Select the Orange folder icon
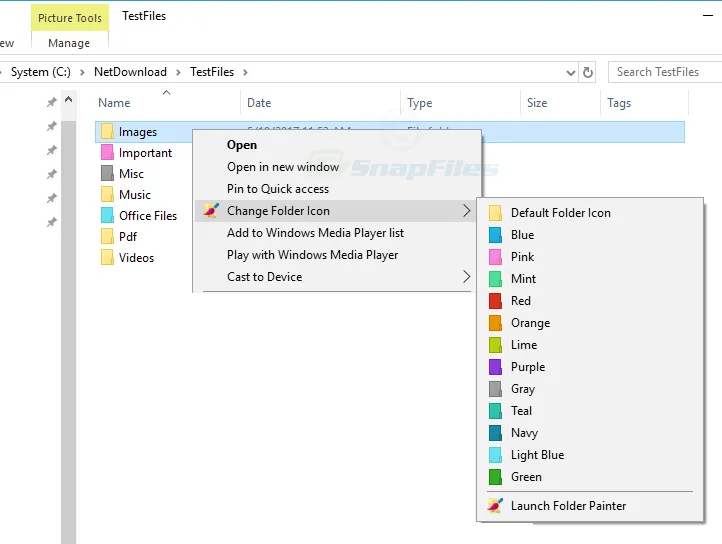The image size is (722, 544). pyautogui.click(x=495, y=323)
